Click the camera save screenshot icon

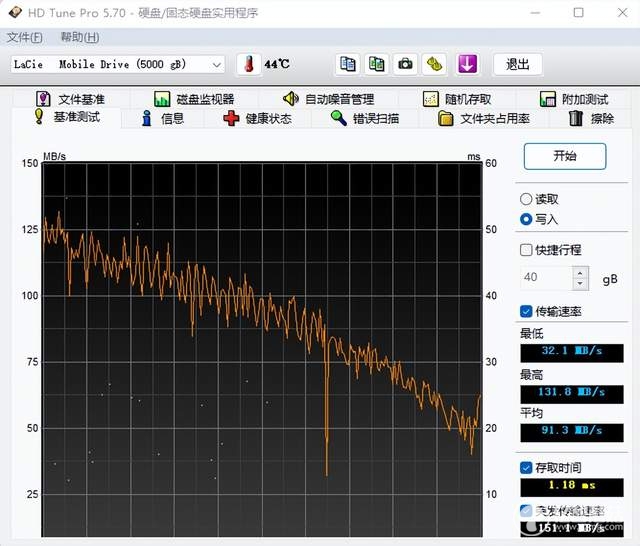pyautogui.click(x=405, y=64)
